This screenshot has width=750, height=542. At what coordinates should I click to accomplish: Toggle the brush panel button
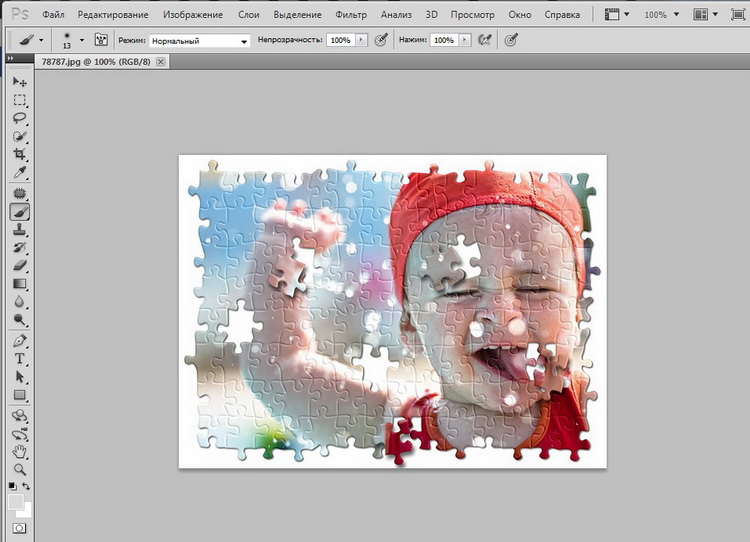[x=101, y=40]
